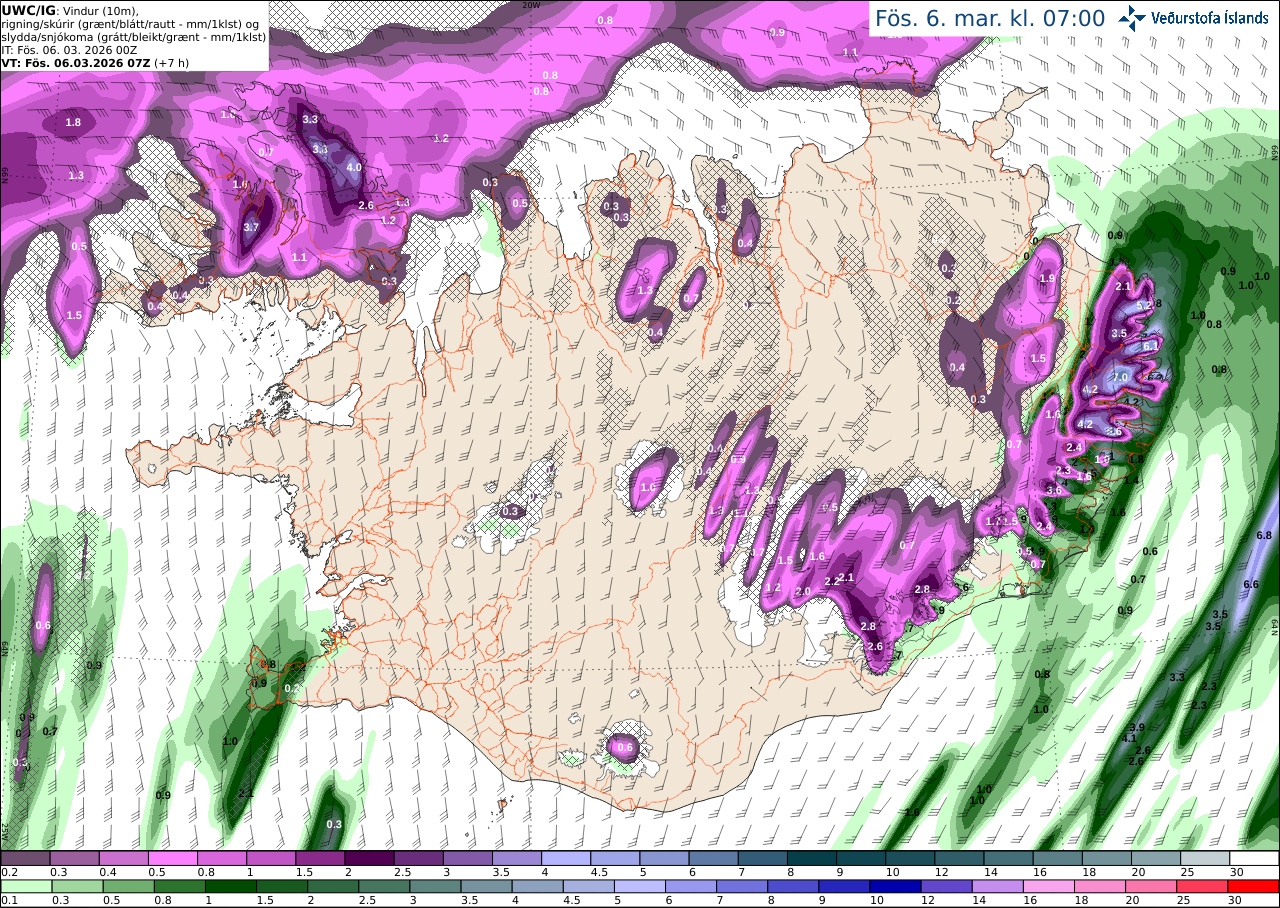The image size is (1280, 908).
Task: Click the Veðurstofa Íslands name text
Action: coord(1210,17)
